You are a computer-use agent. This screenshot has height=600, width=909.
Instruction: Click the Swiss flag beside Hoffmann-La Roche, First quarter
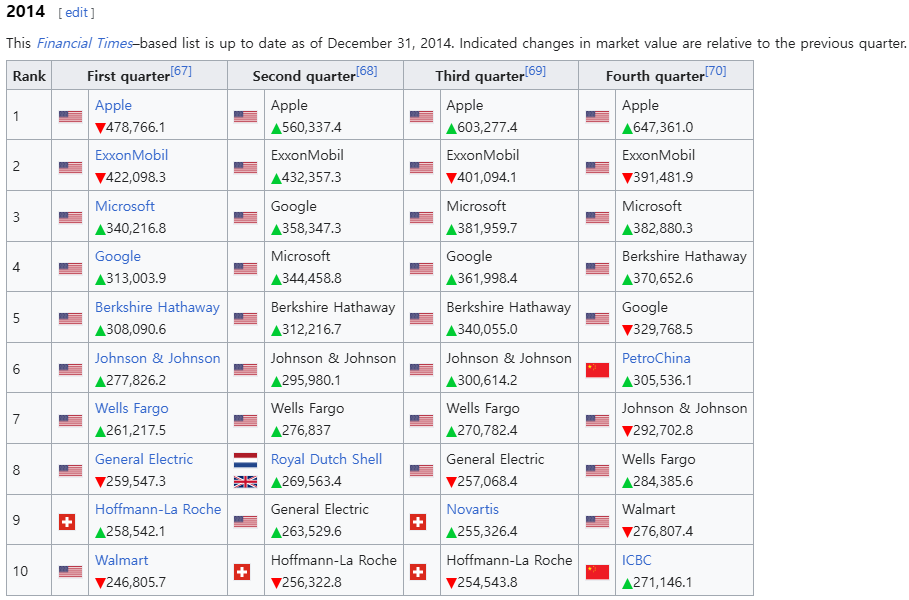[67, 522]
